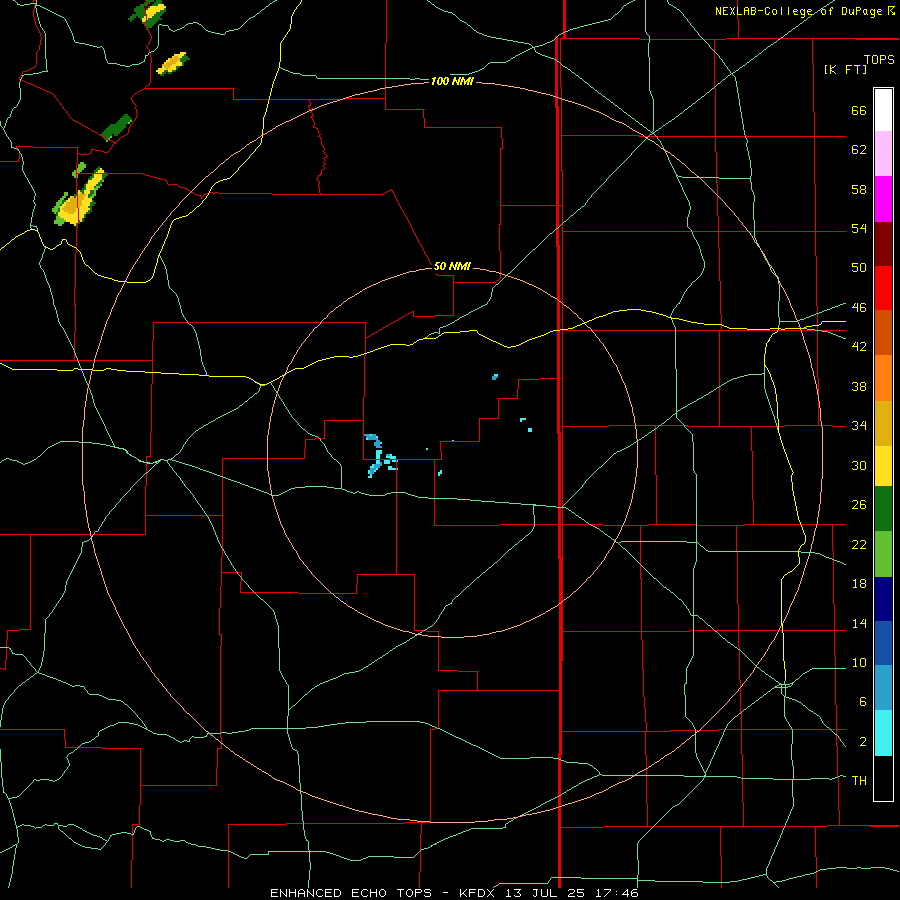Click the '[K FT]' units label
Screen dimensions: 900x900
845,69
